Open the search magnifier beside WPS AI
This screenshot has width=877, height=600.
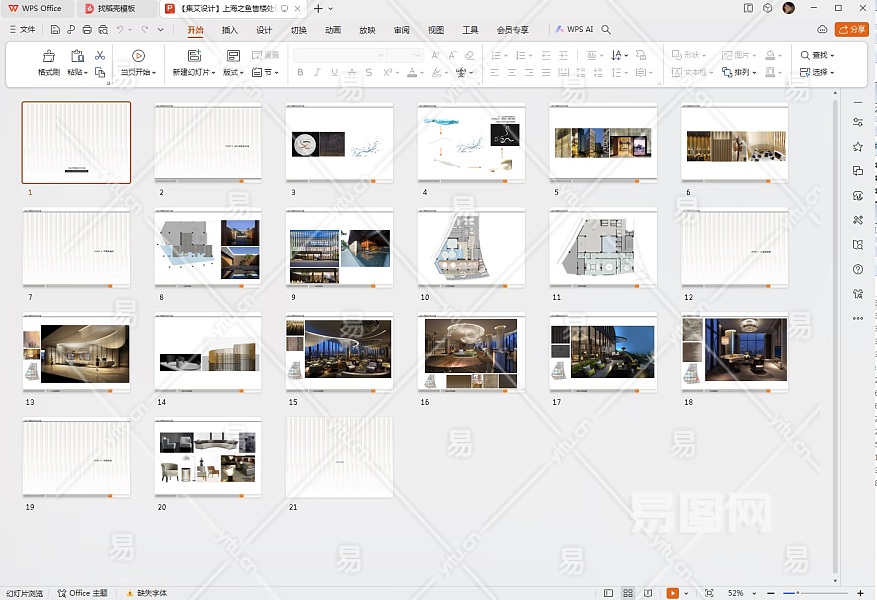click(606, 30)
